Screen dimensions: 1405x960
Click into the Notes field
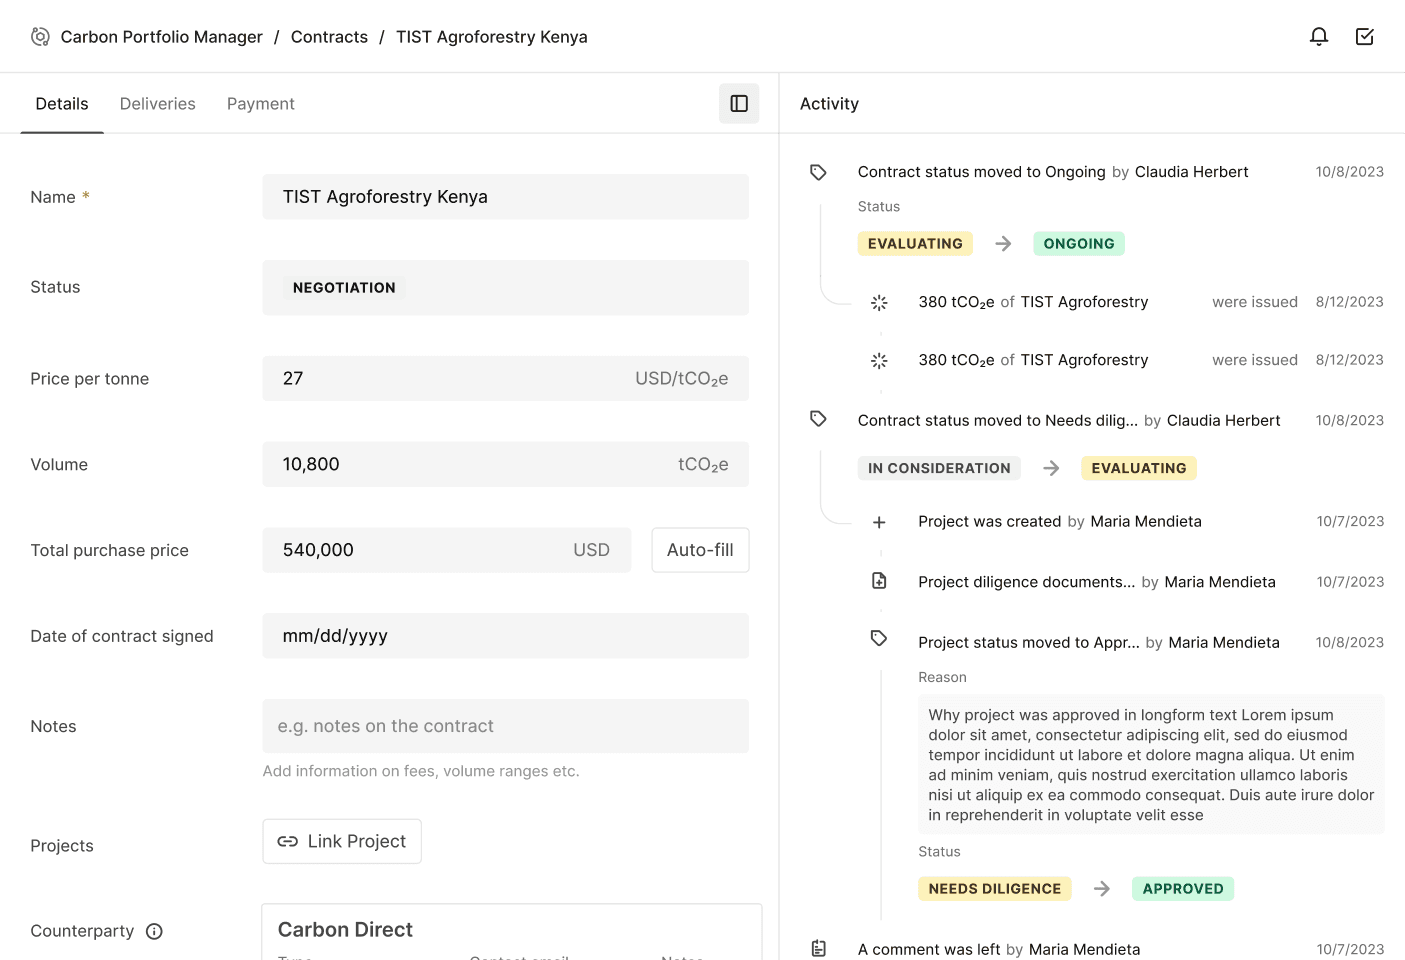[x=506, y=726]
